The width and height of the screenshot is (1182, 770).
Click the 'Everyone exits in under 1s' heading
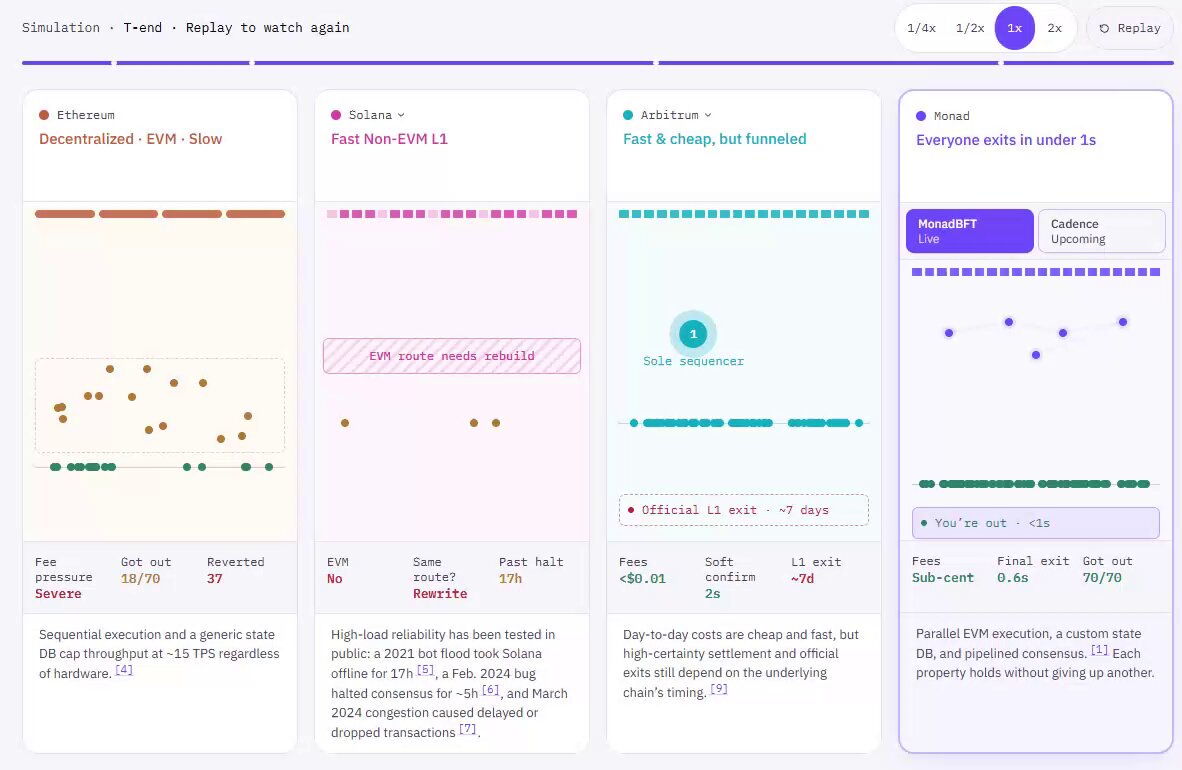pyautogui.click(x=1006, y=140)
